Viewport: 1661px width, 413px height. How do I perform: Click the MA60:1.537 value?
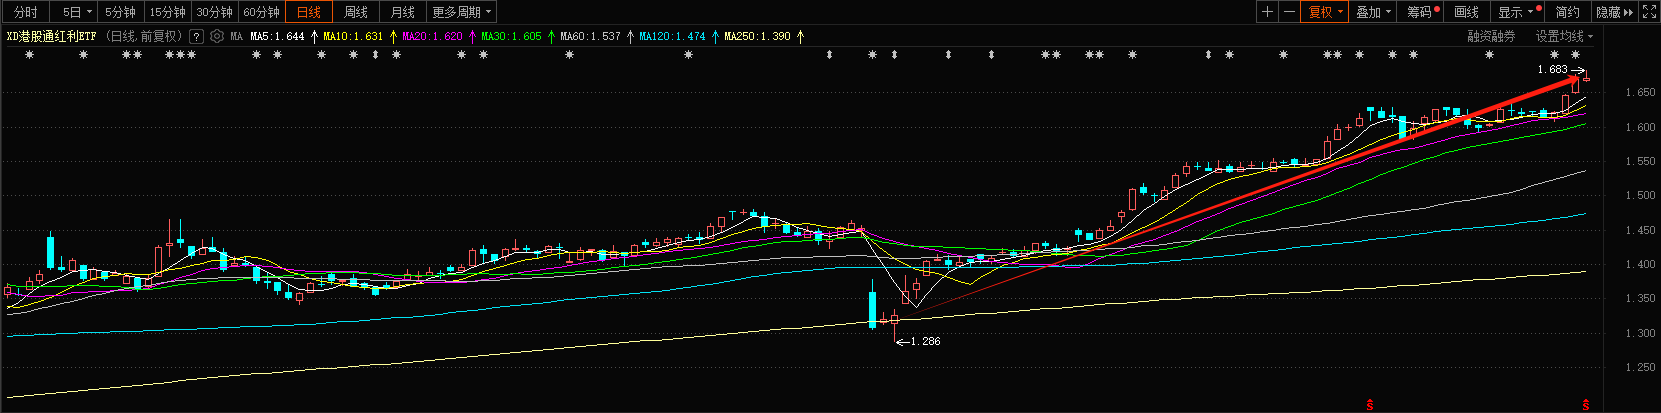590,36
